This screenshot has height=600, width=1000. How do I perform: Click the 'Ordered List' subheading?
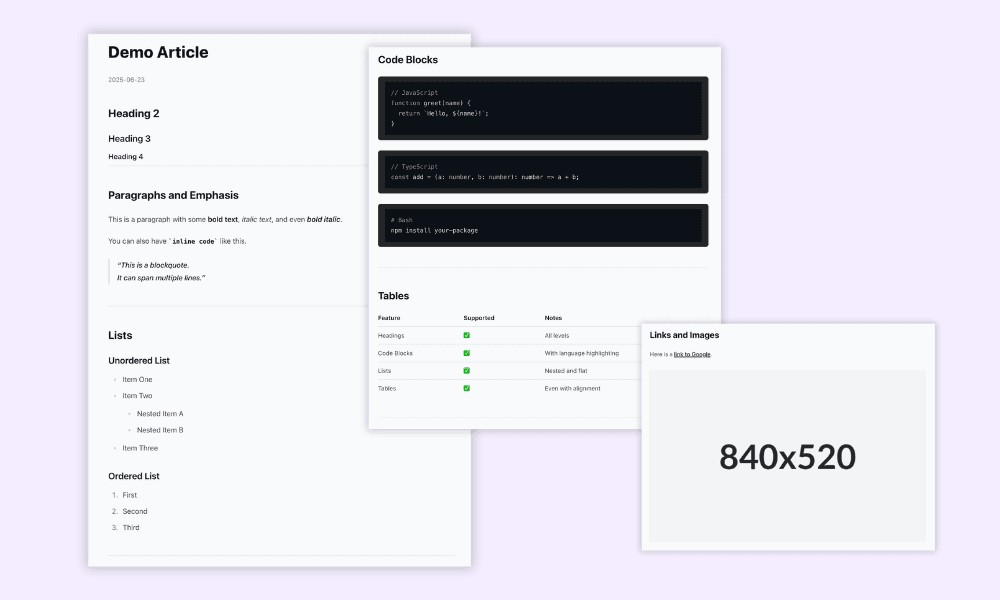(x=134, y=476)
